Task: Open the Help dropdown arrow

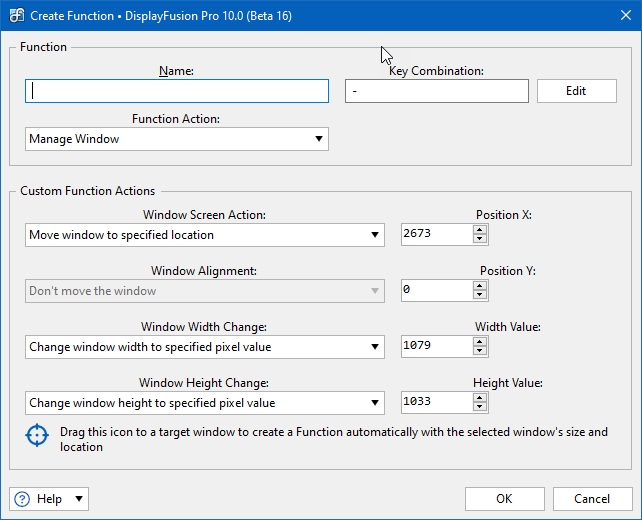Action: point(79,499)
